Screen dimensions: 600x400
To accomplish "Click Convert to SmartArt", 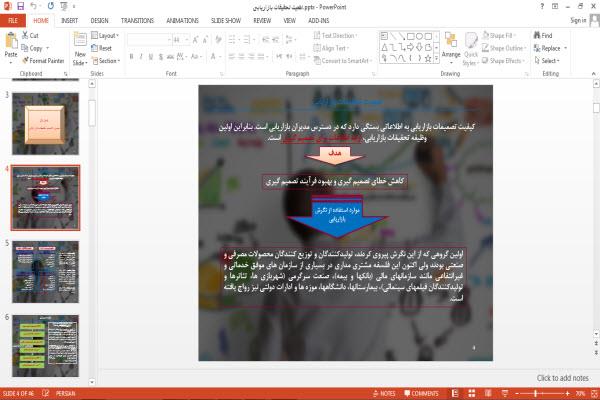I will [x=342, y=60].
